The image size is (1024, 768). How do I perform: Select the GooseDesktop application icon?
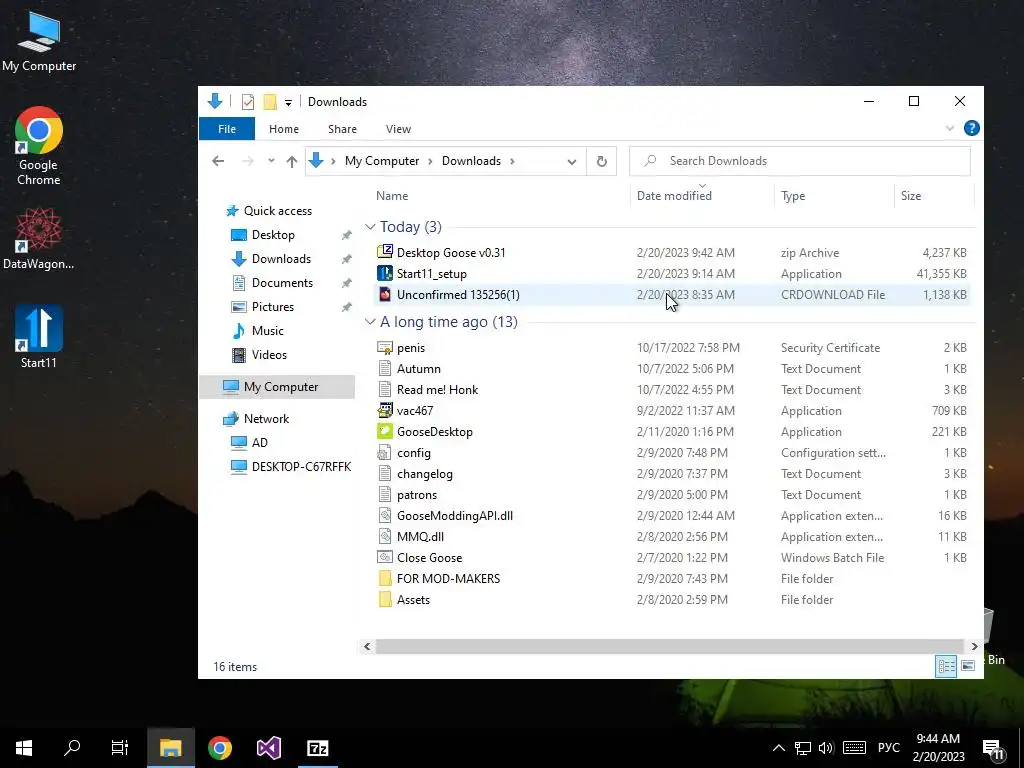(385, 432)
